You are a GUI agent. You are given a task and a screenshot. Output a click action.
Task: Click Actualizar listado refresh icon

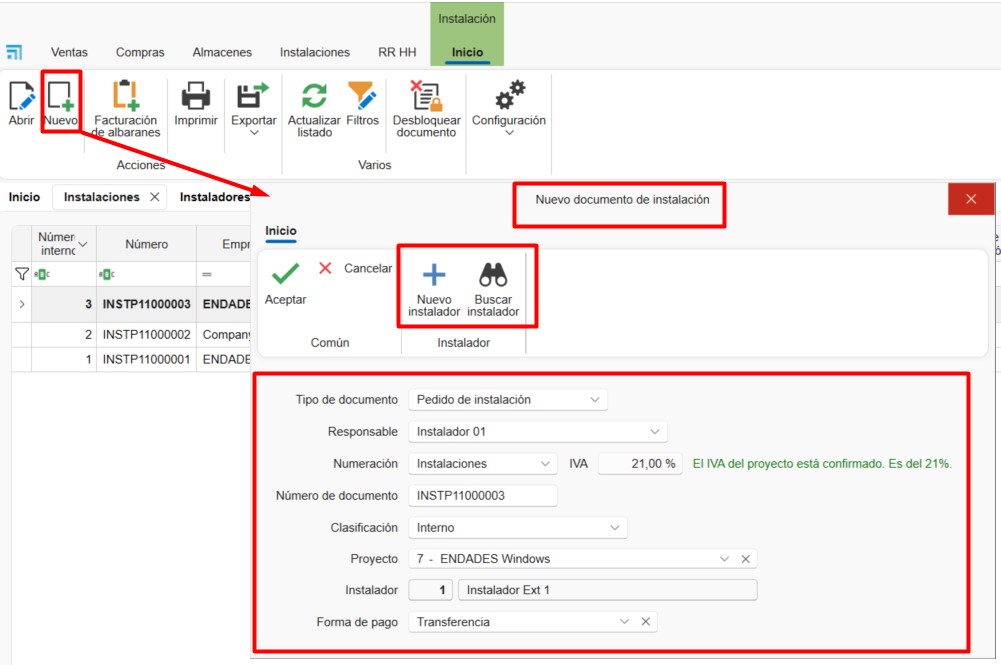click(314, 97)
